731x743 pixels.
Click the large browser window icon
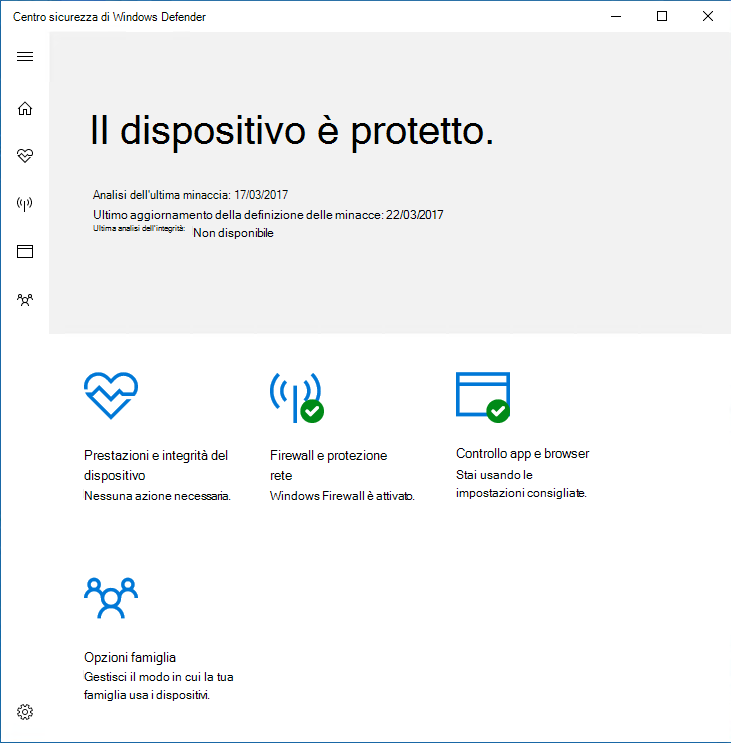click(x=483, y=397)
